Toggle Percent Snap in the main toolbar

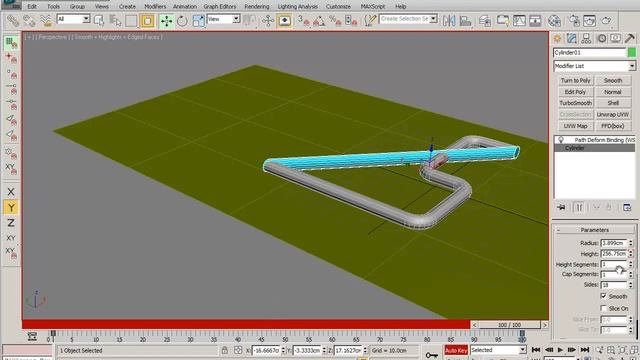click(x=336, y=20)
